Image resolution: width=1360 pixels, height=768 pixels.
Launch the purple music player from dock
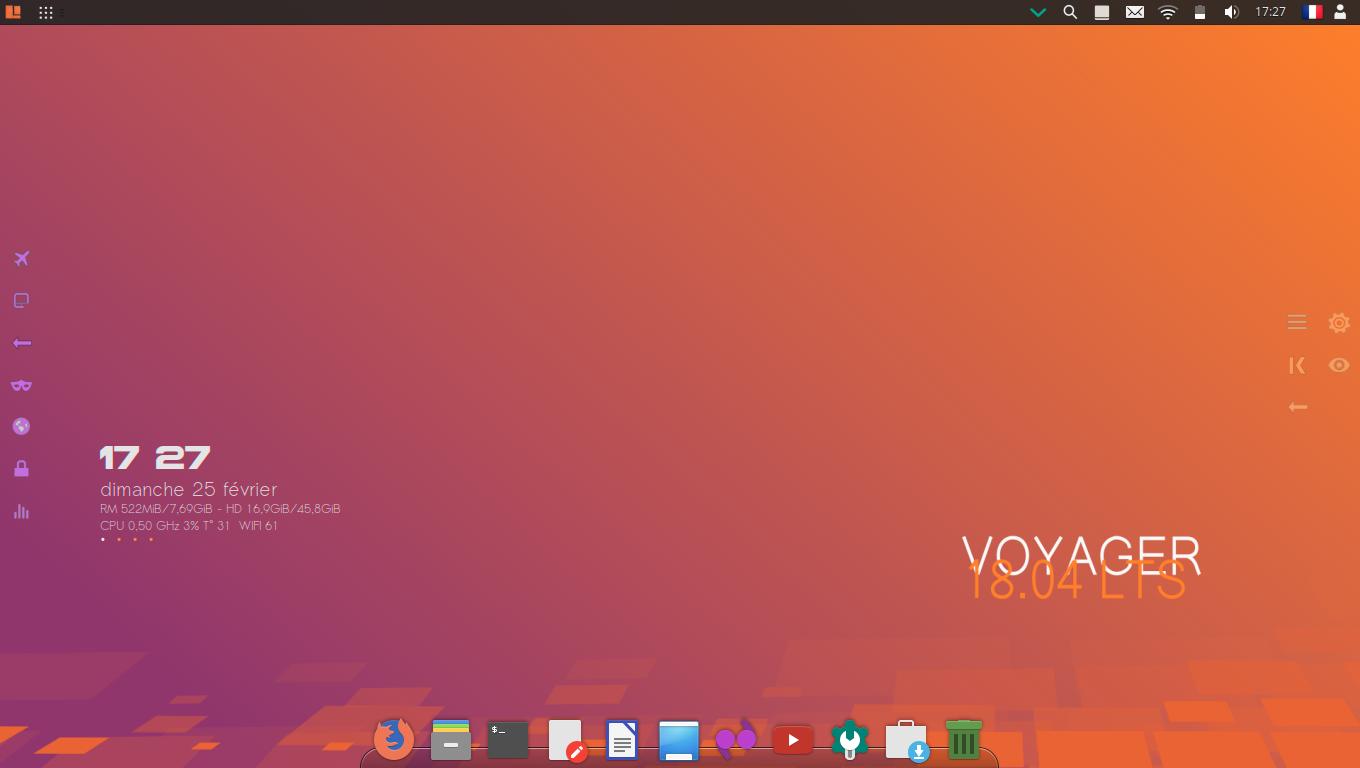(736, 738)
